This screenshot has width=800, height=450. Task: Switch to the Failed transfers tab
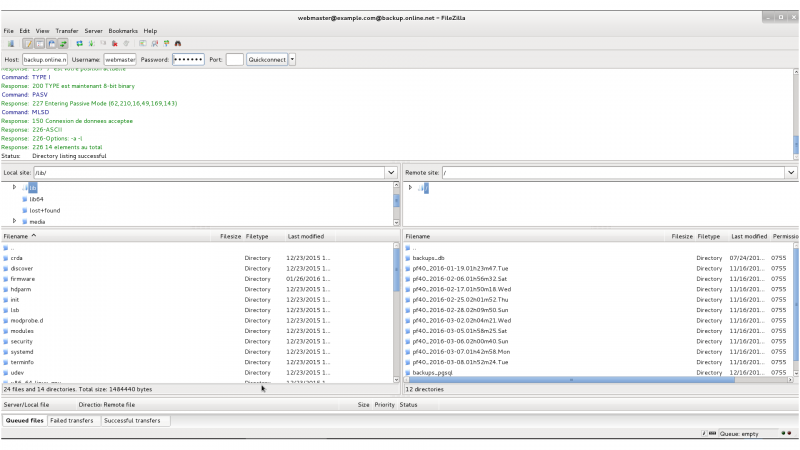pyautogui.click(x=73, y=421)
